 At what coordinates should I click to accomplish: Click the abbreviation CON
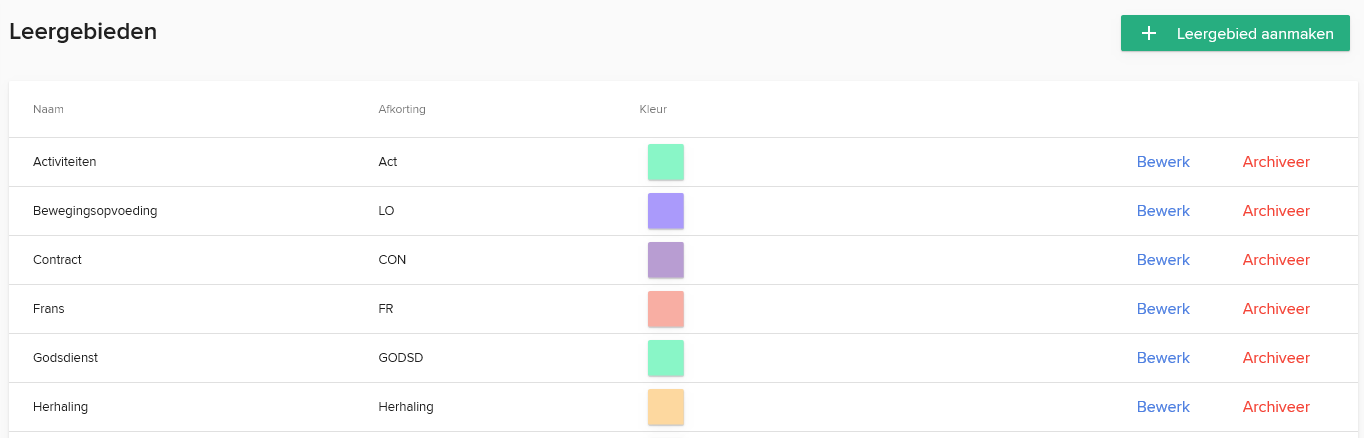click(392, 260)
